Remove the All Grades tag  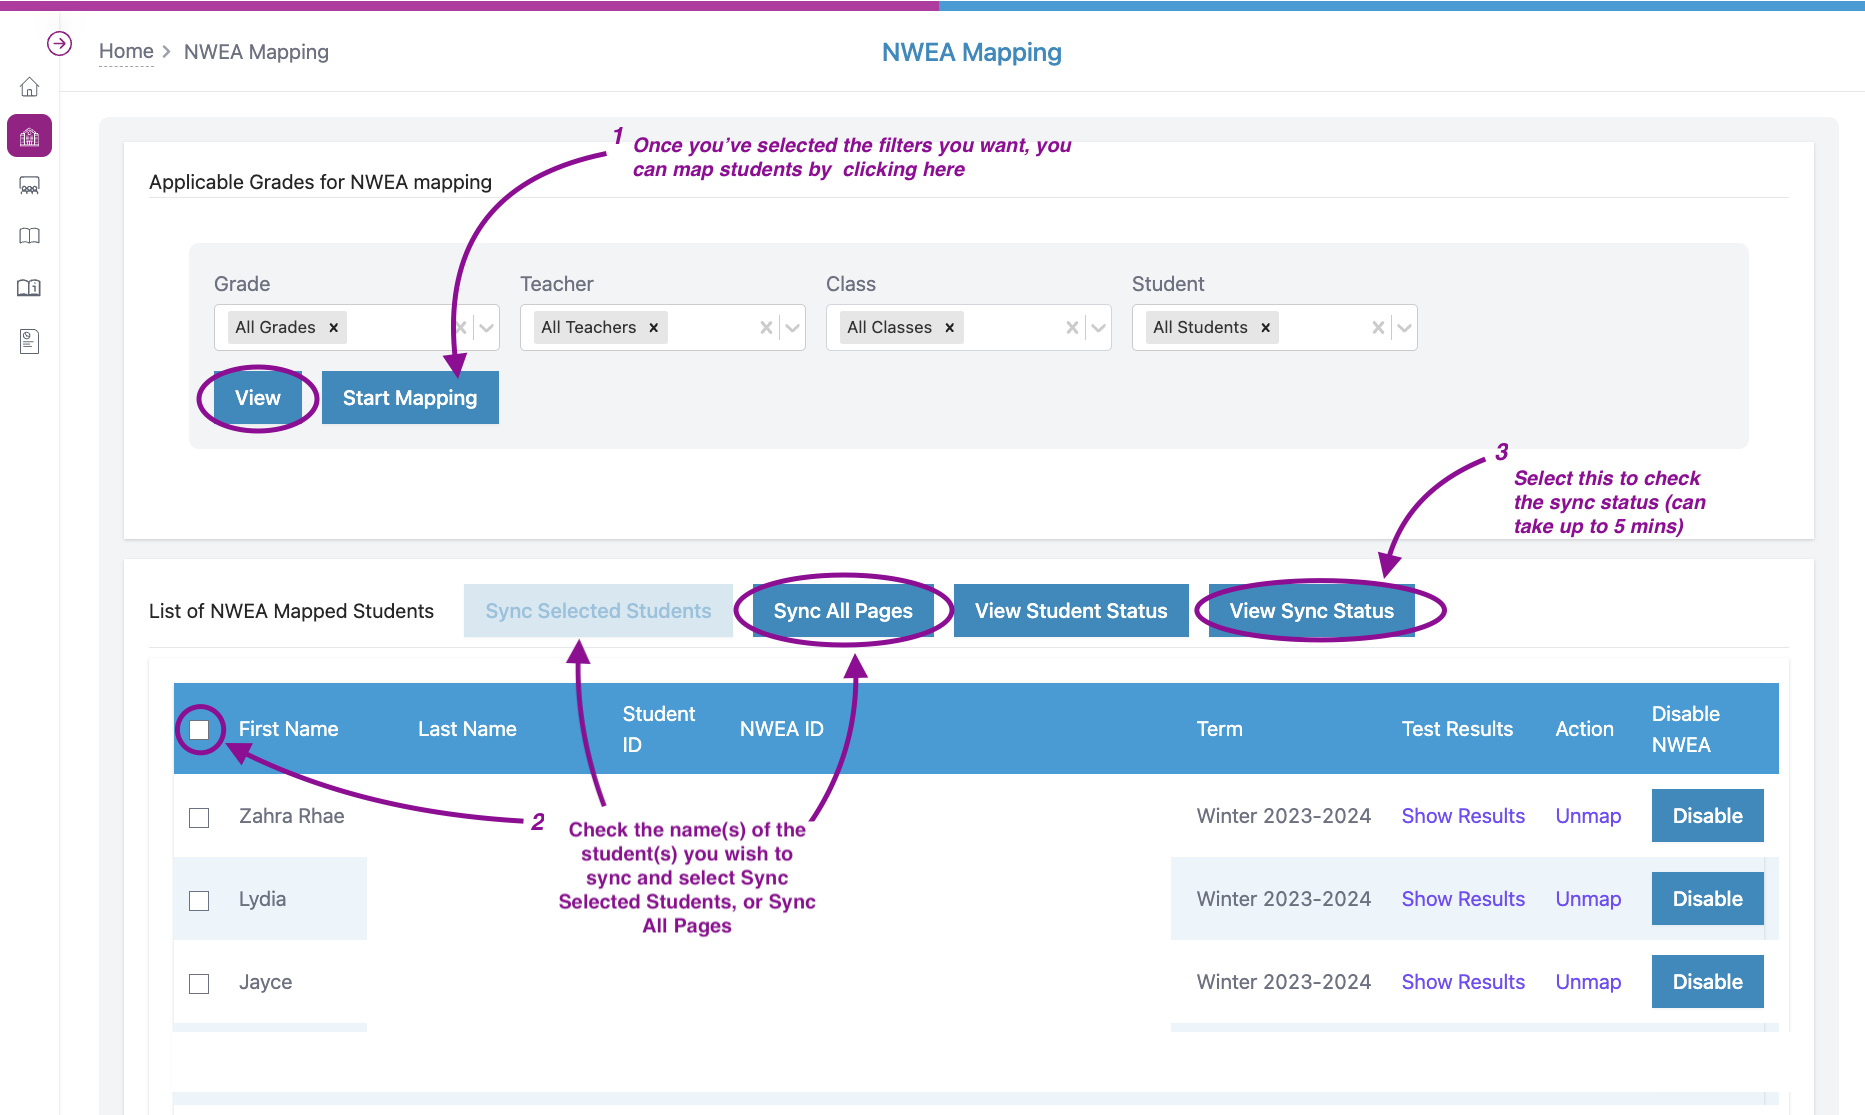tap(334, 328)
